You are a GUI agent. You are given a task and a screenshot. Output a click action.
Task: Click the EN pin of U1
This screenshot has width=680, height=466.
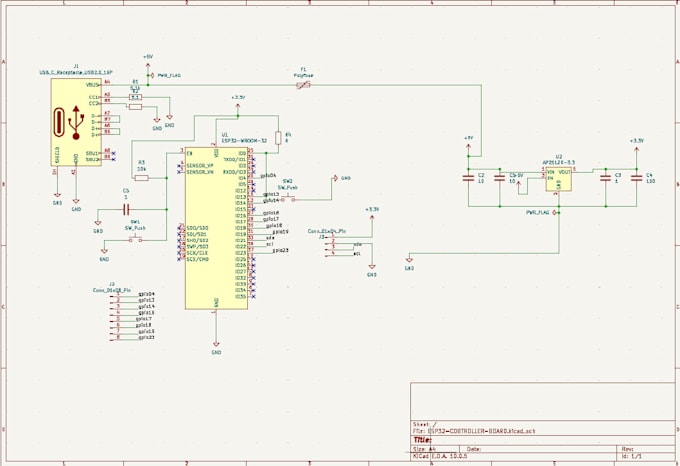[189, 153]
